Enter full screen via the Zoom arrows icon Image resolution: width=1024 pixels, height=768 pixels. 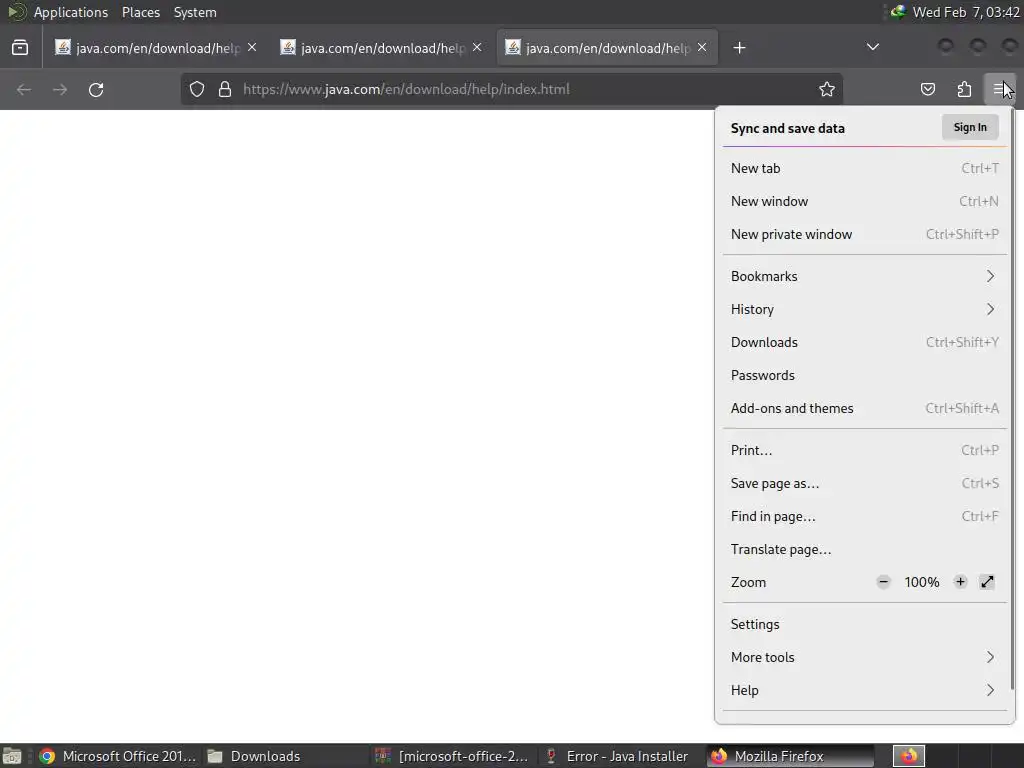tap(987, 582)
